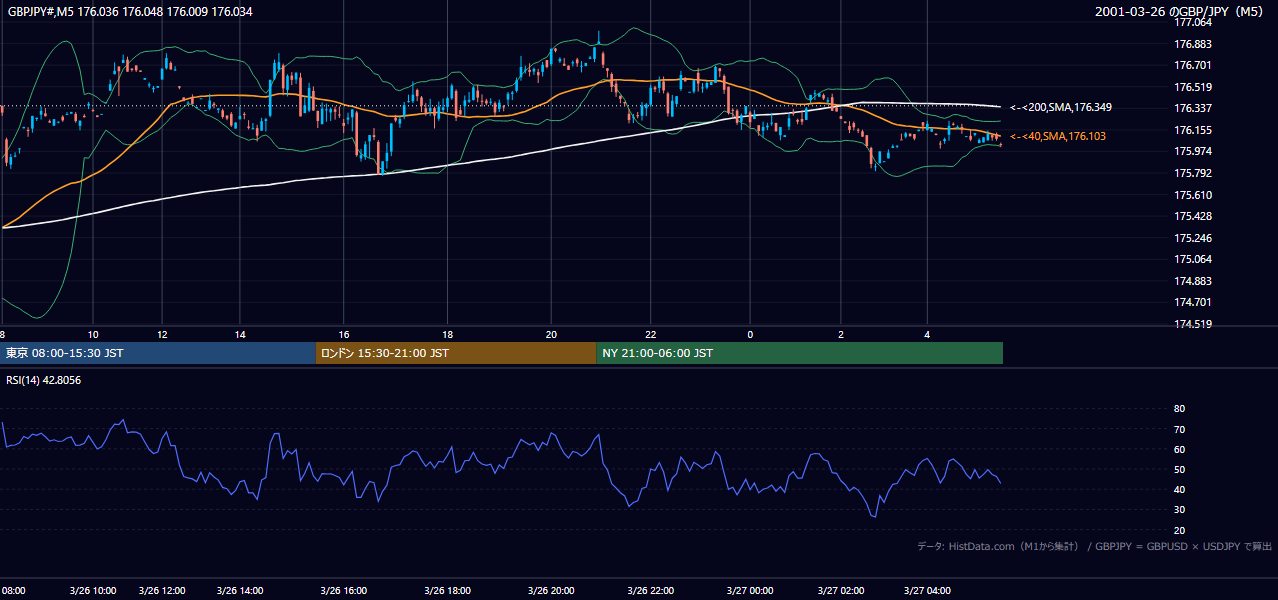Click the 3/26 14:00 time label
The image size is (1278, 600).
pos(240,590)
